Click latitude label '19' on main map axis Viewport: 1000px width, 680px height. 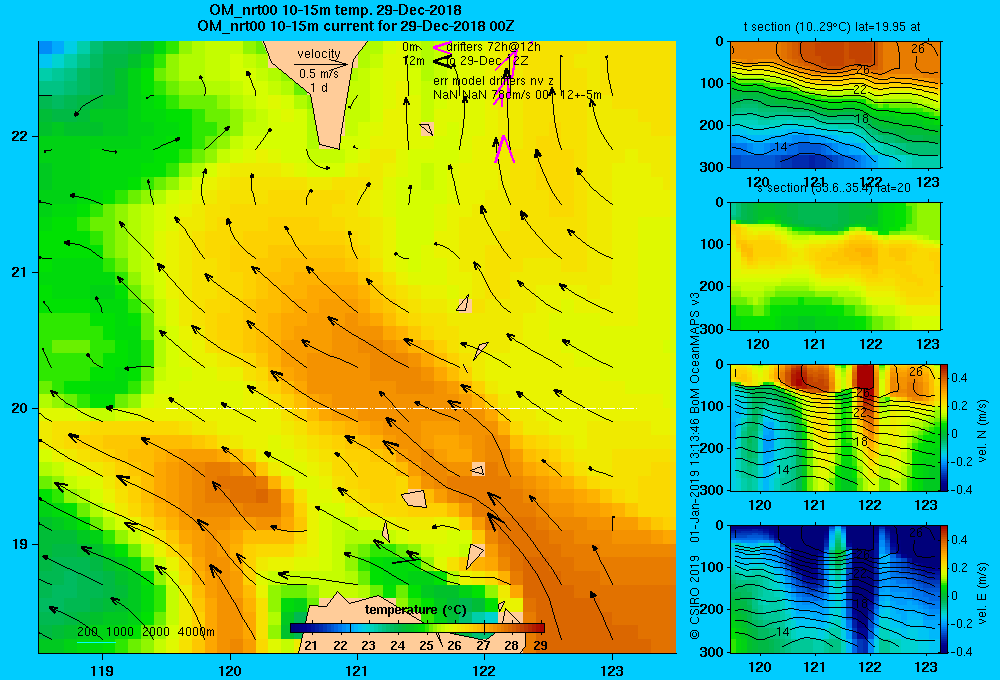(x=20, y=544)
